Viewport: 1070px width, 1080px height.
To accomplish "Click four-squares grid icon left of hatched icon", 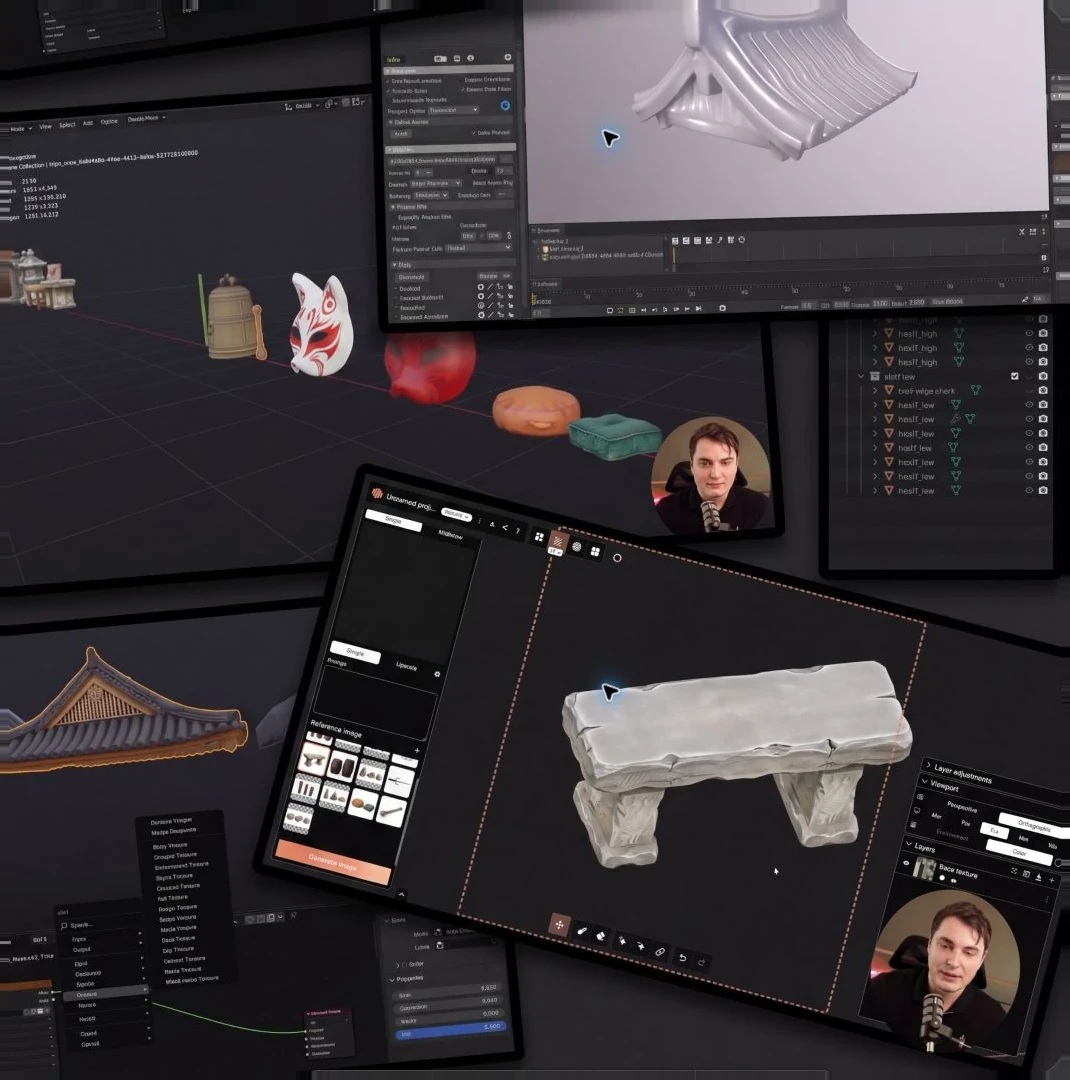I will click(x=539, y=537).
